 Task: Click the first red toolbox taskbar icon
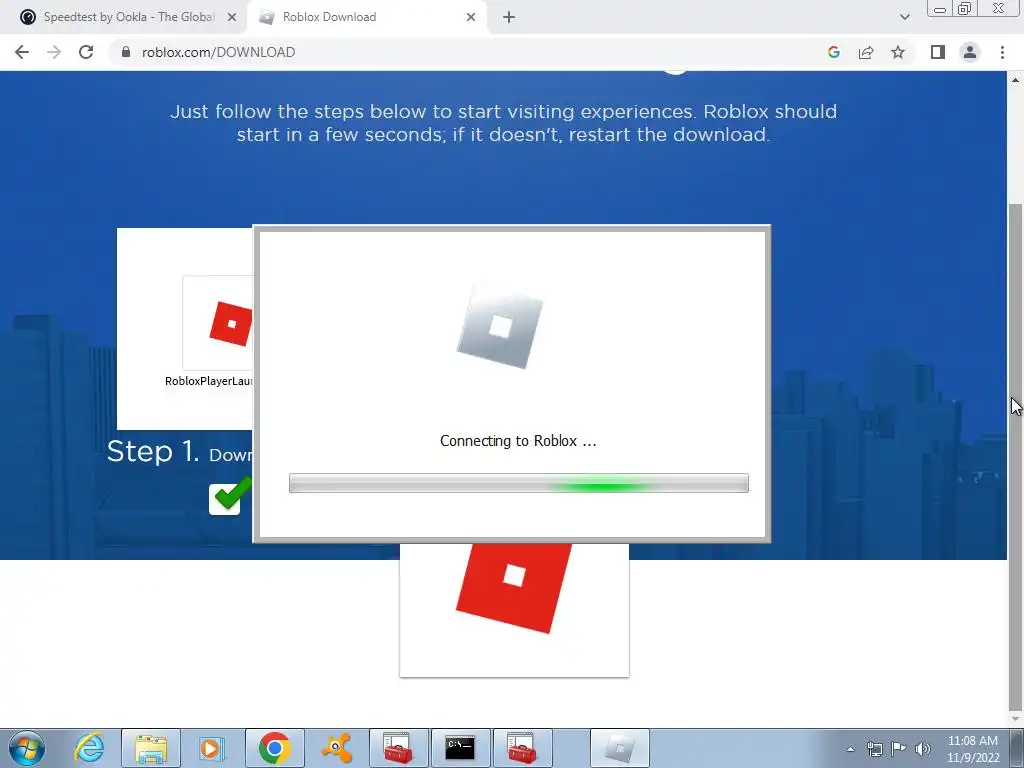pyautogui.click(x=398, y=748)
